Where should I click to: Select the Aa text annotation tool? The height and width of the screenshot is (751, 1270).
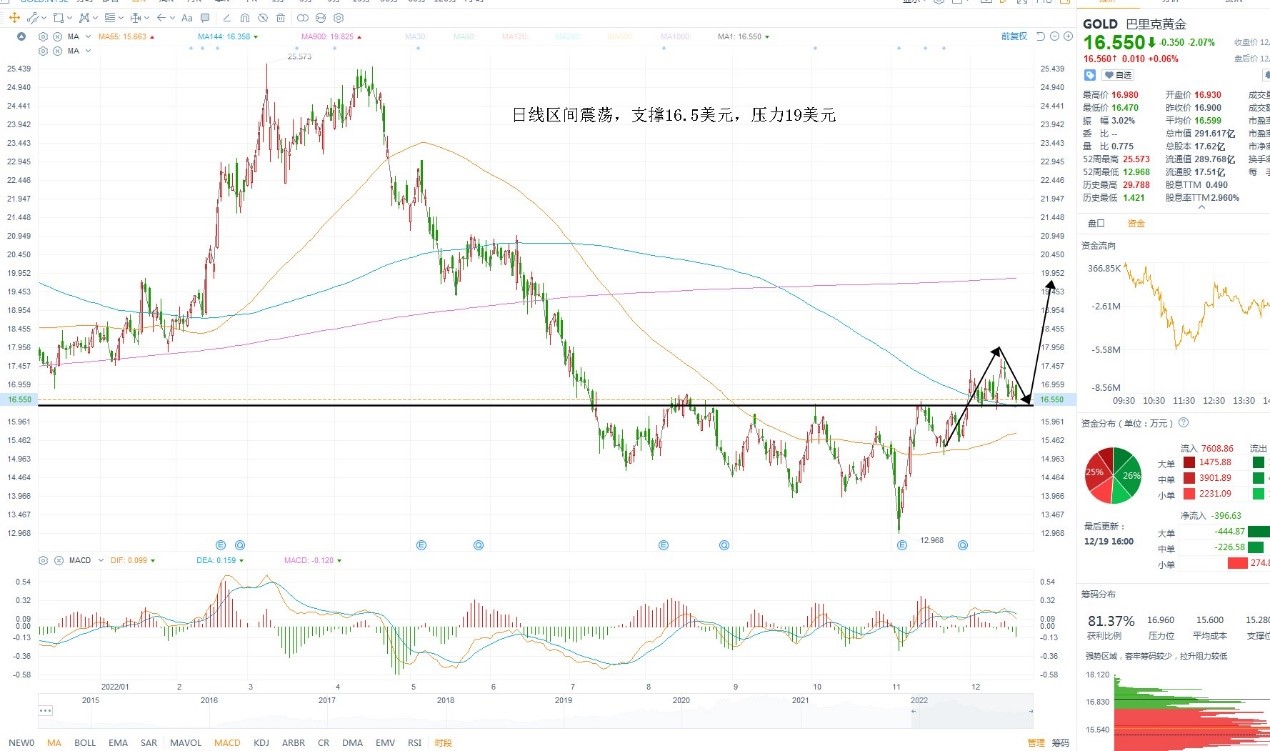tap(187, 17)
